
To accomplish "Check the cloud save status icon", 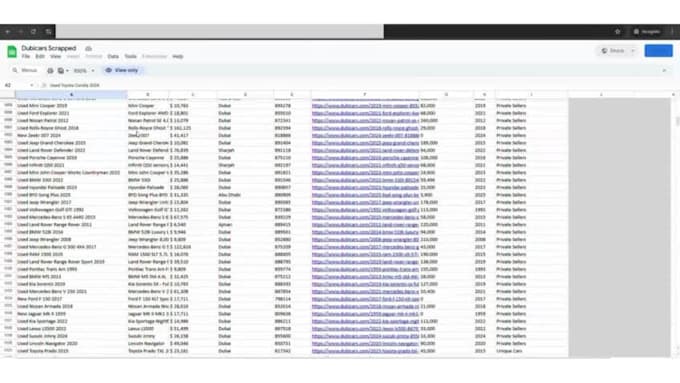I will pos(88,49).
